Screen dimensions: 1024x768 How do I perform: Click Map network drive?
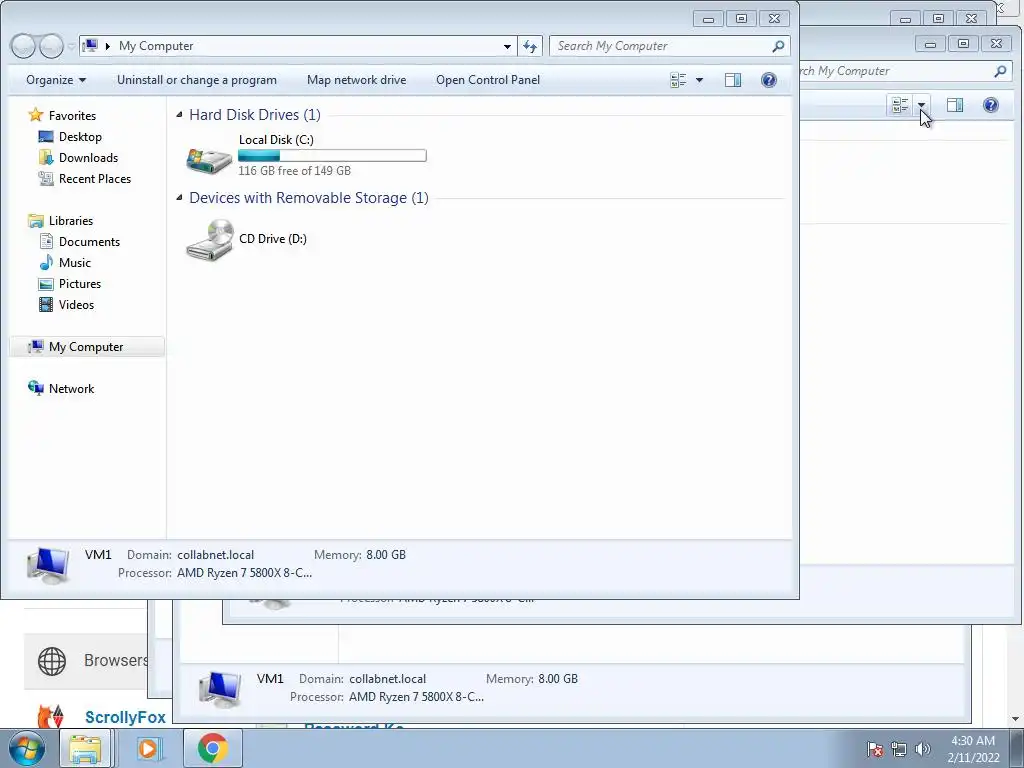(357, 80)
